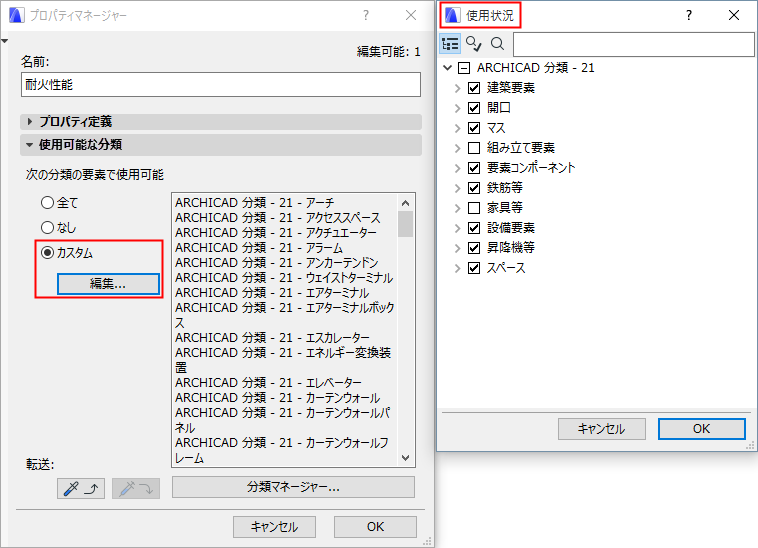Expand the 建築要素 tree node
Viewport: 758px width, 548px height.
pyautogui.click(x=457, y=88)
